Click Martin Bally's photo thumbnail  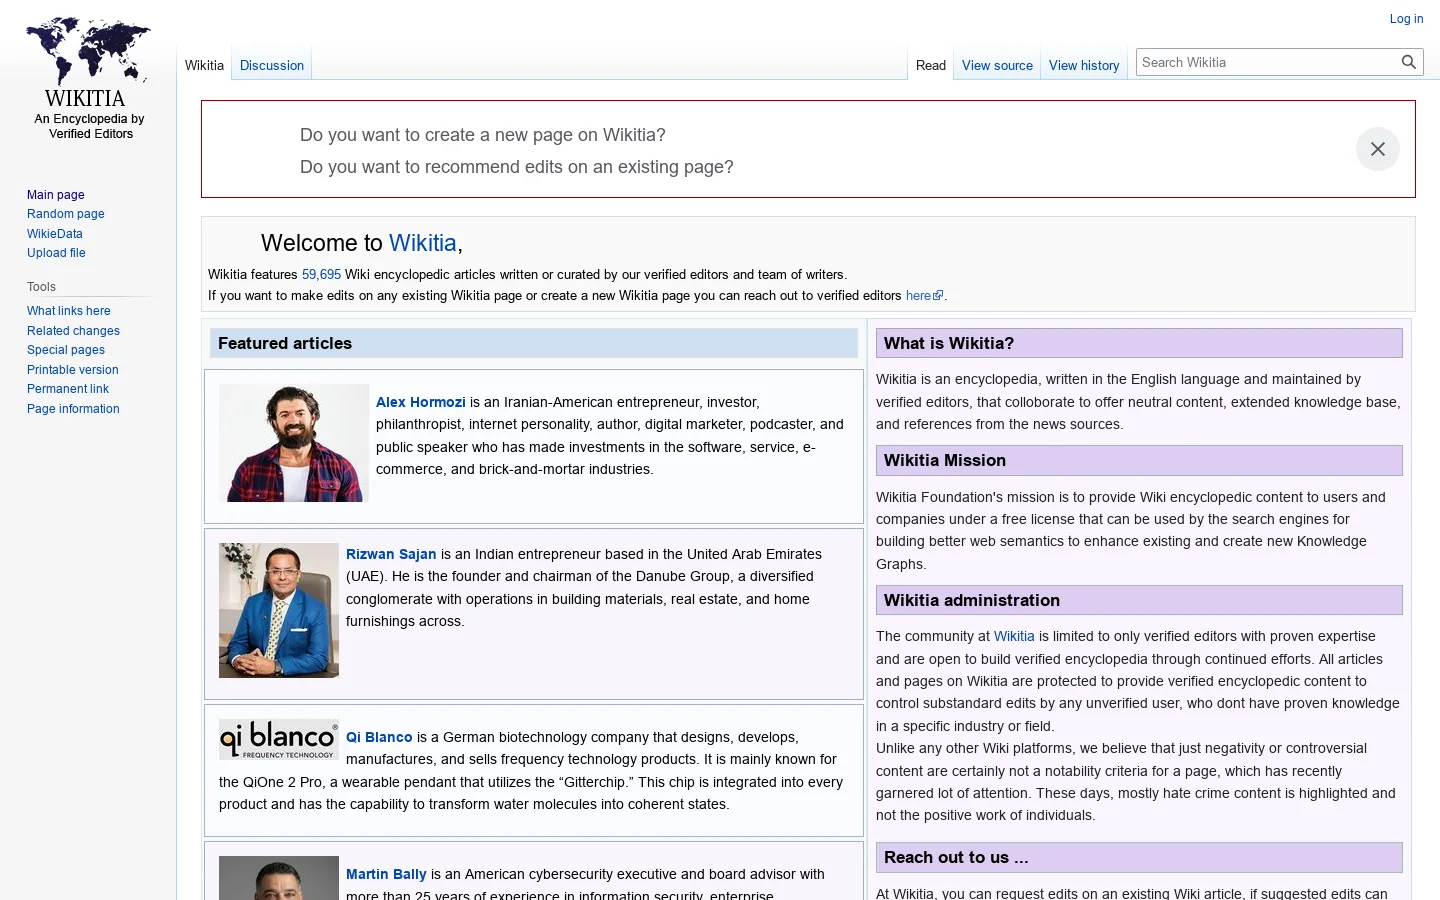click(279, 878)
